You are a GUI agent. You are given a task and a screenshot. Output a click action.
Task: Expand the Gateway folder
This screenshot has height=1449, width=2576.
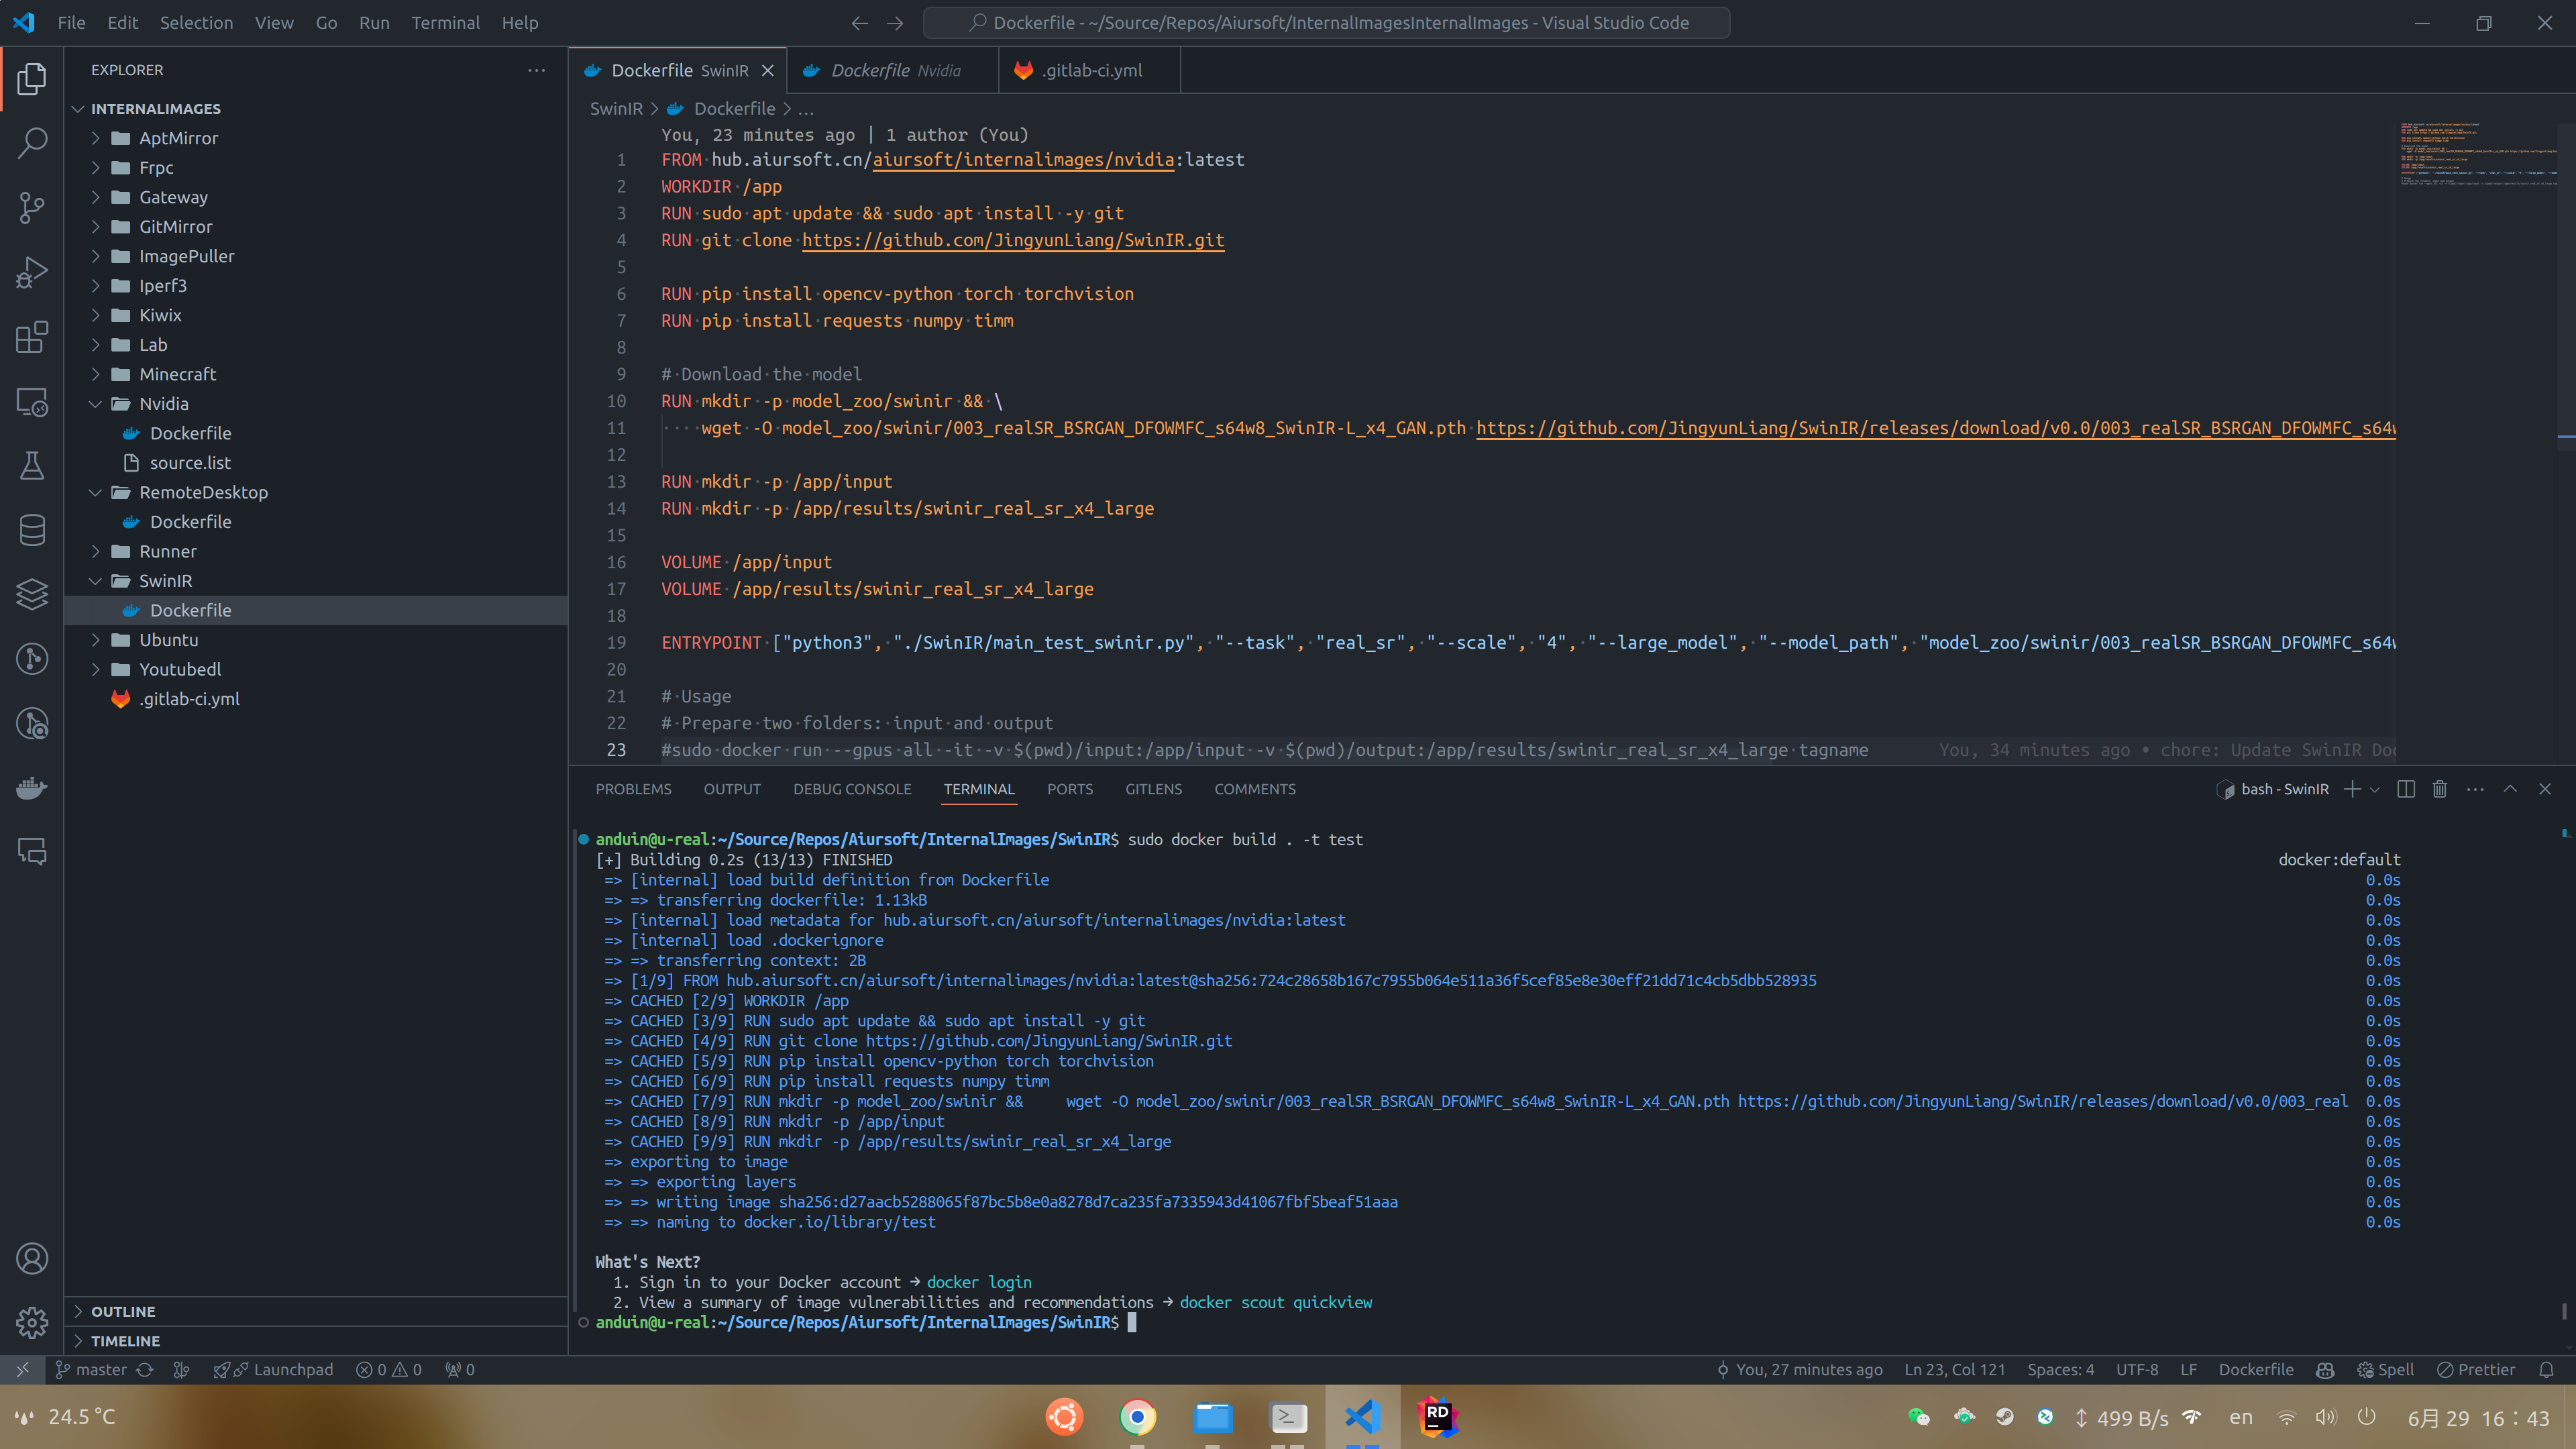click(173, 197)
